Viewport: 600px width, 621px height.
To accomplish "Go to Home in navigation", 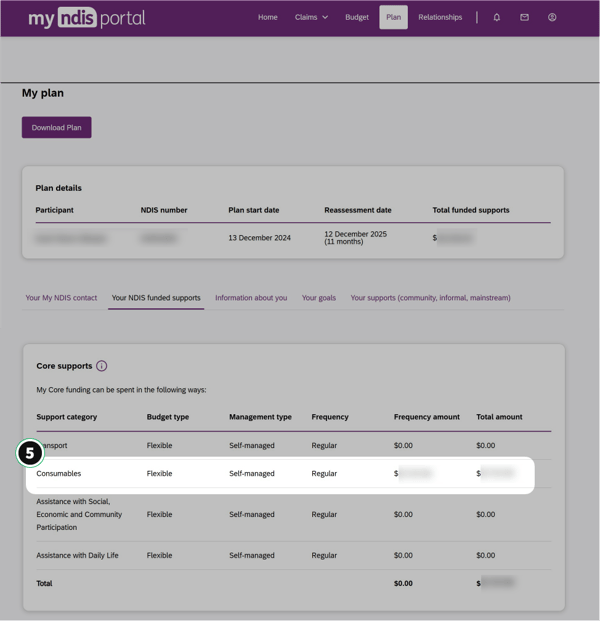I will coord(268,17).
